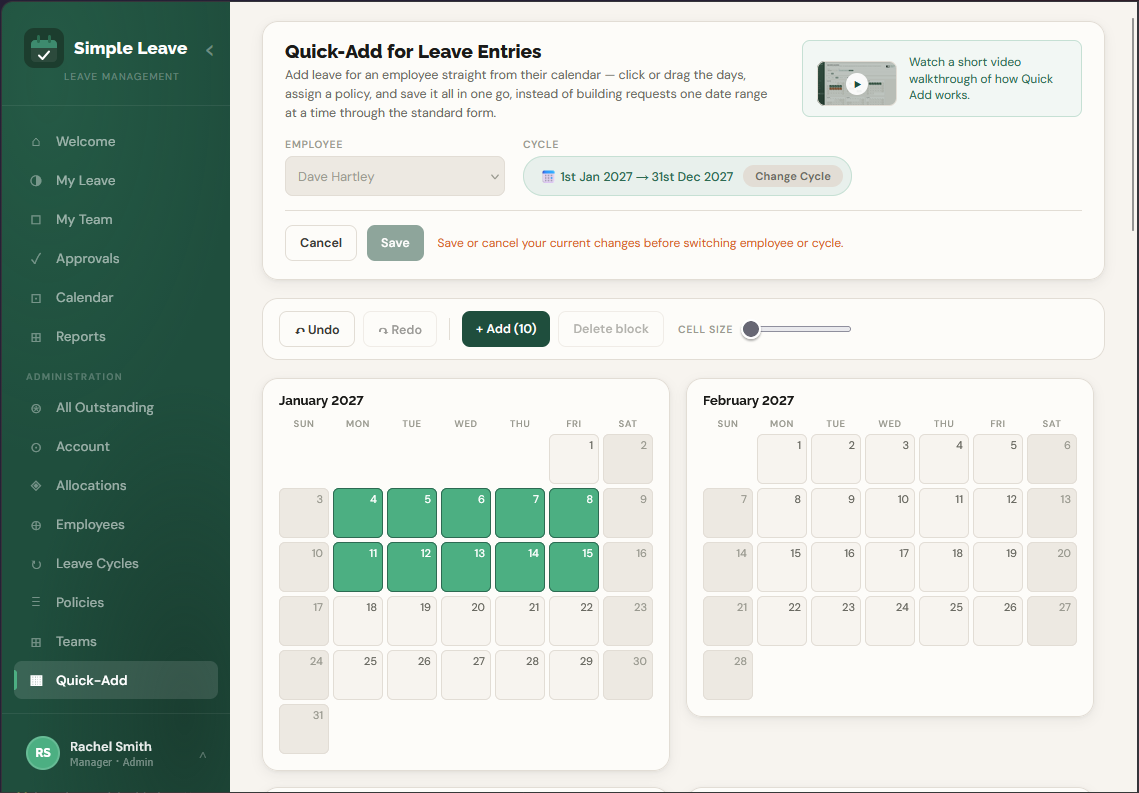Adjust the Cell Size slider handle
The image size is (1139, 793).
click(x=751, y=330)
